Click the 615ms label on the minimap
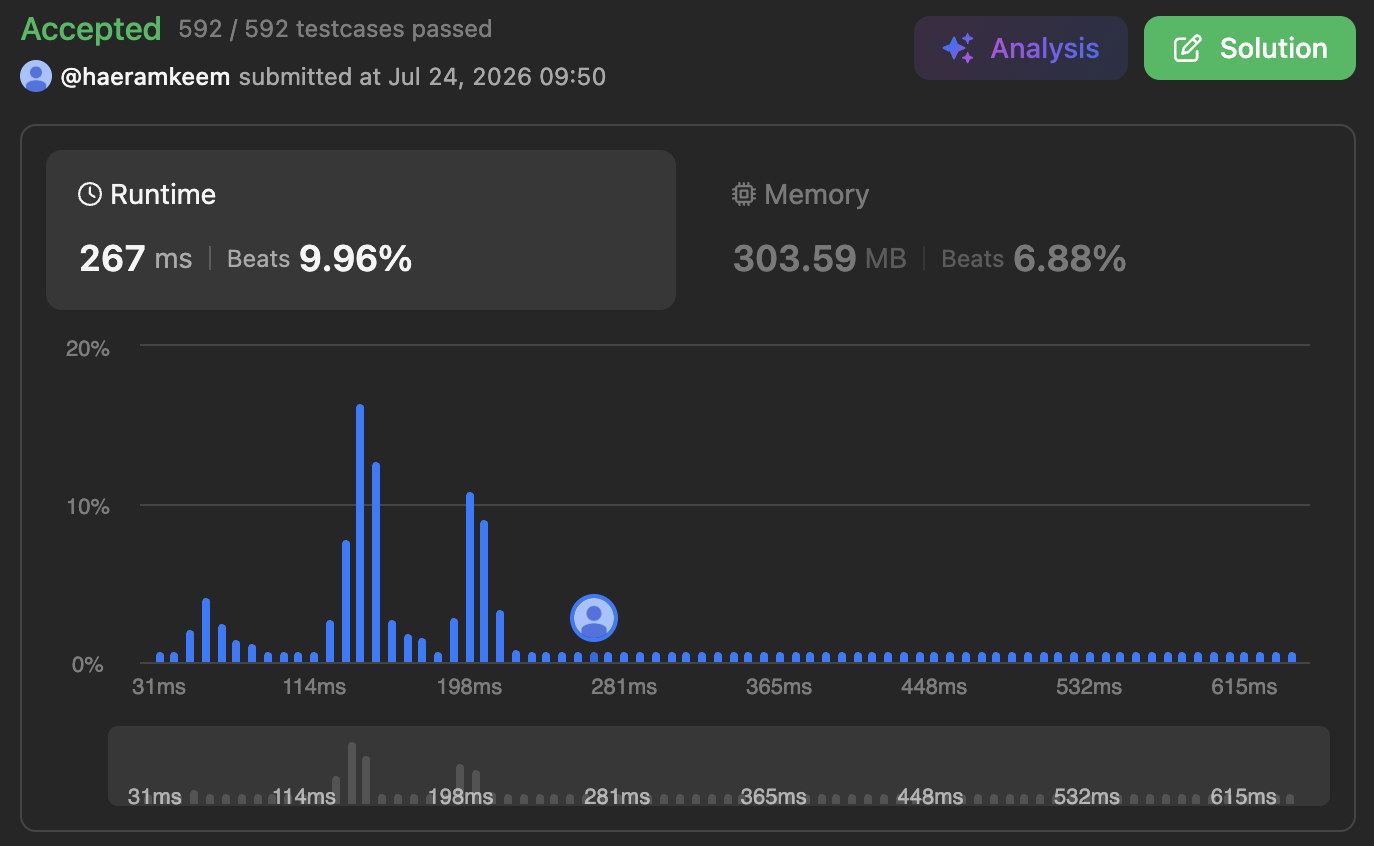This screenshot has height=846, width=1374. click(1243, 797)
